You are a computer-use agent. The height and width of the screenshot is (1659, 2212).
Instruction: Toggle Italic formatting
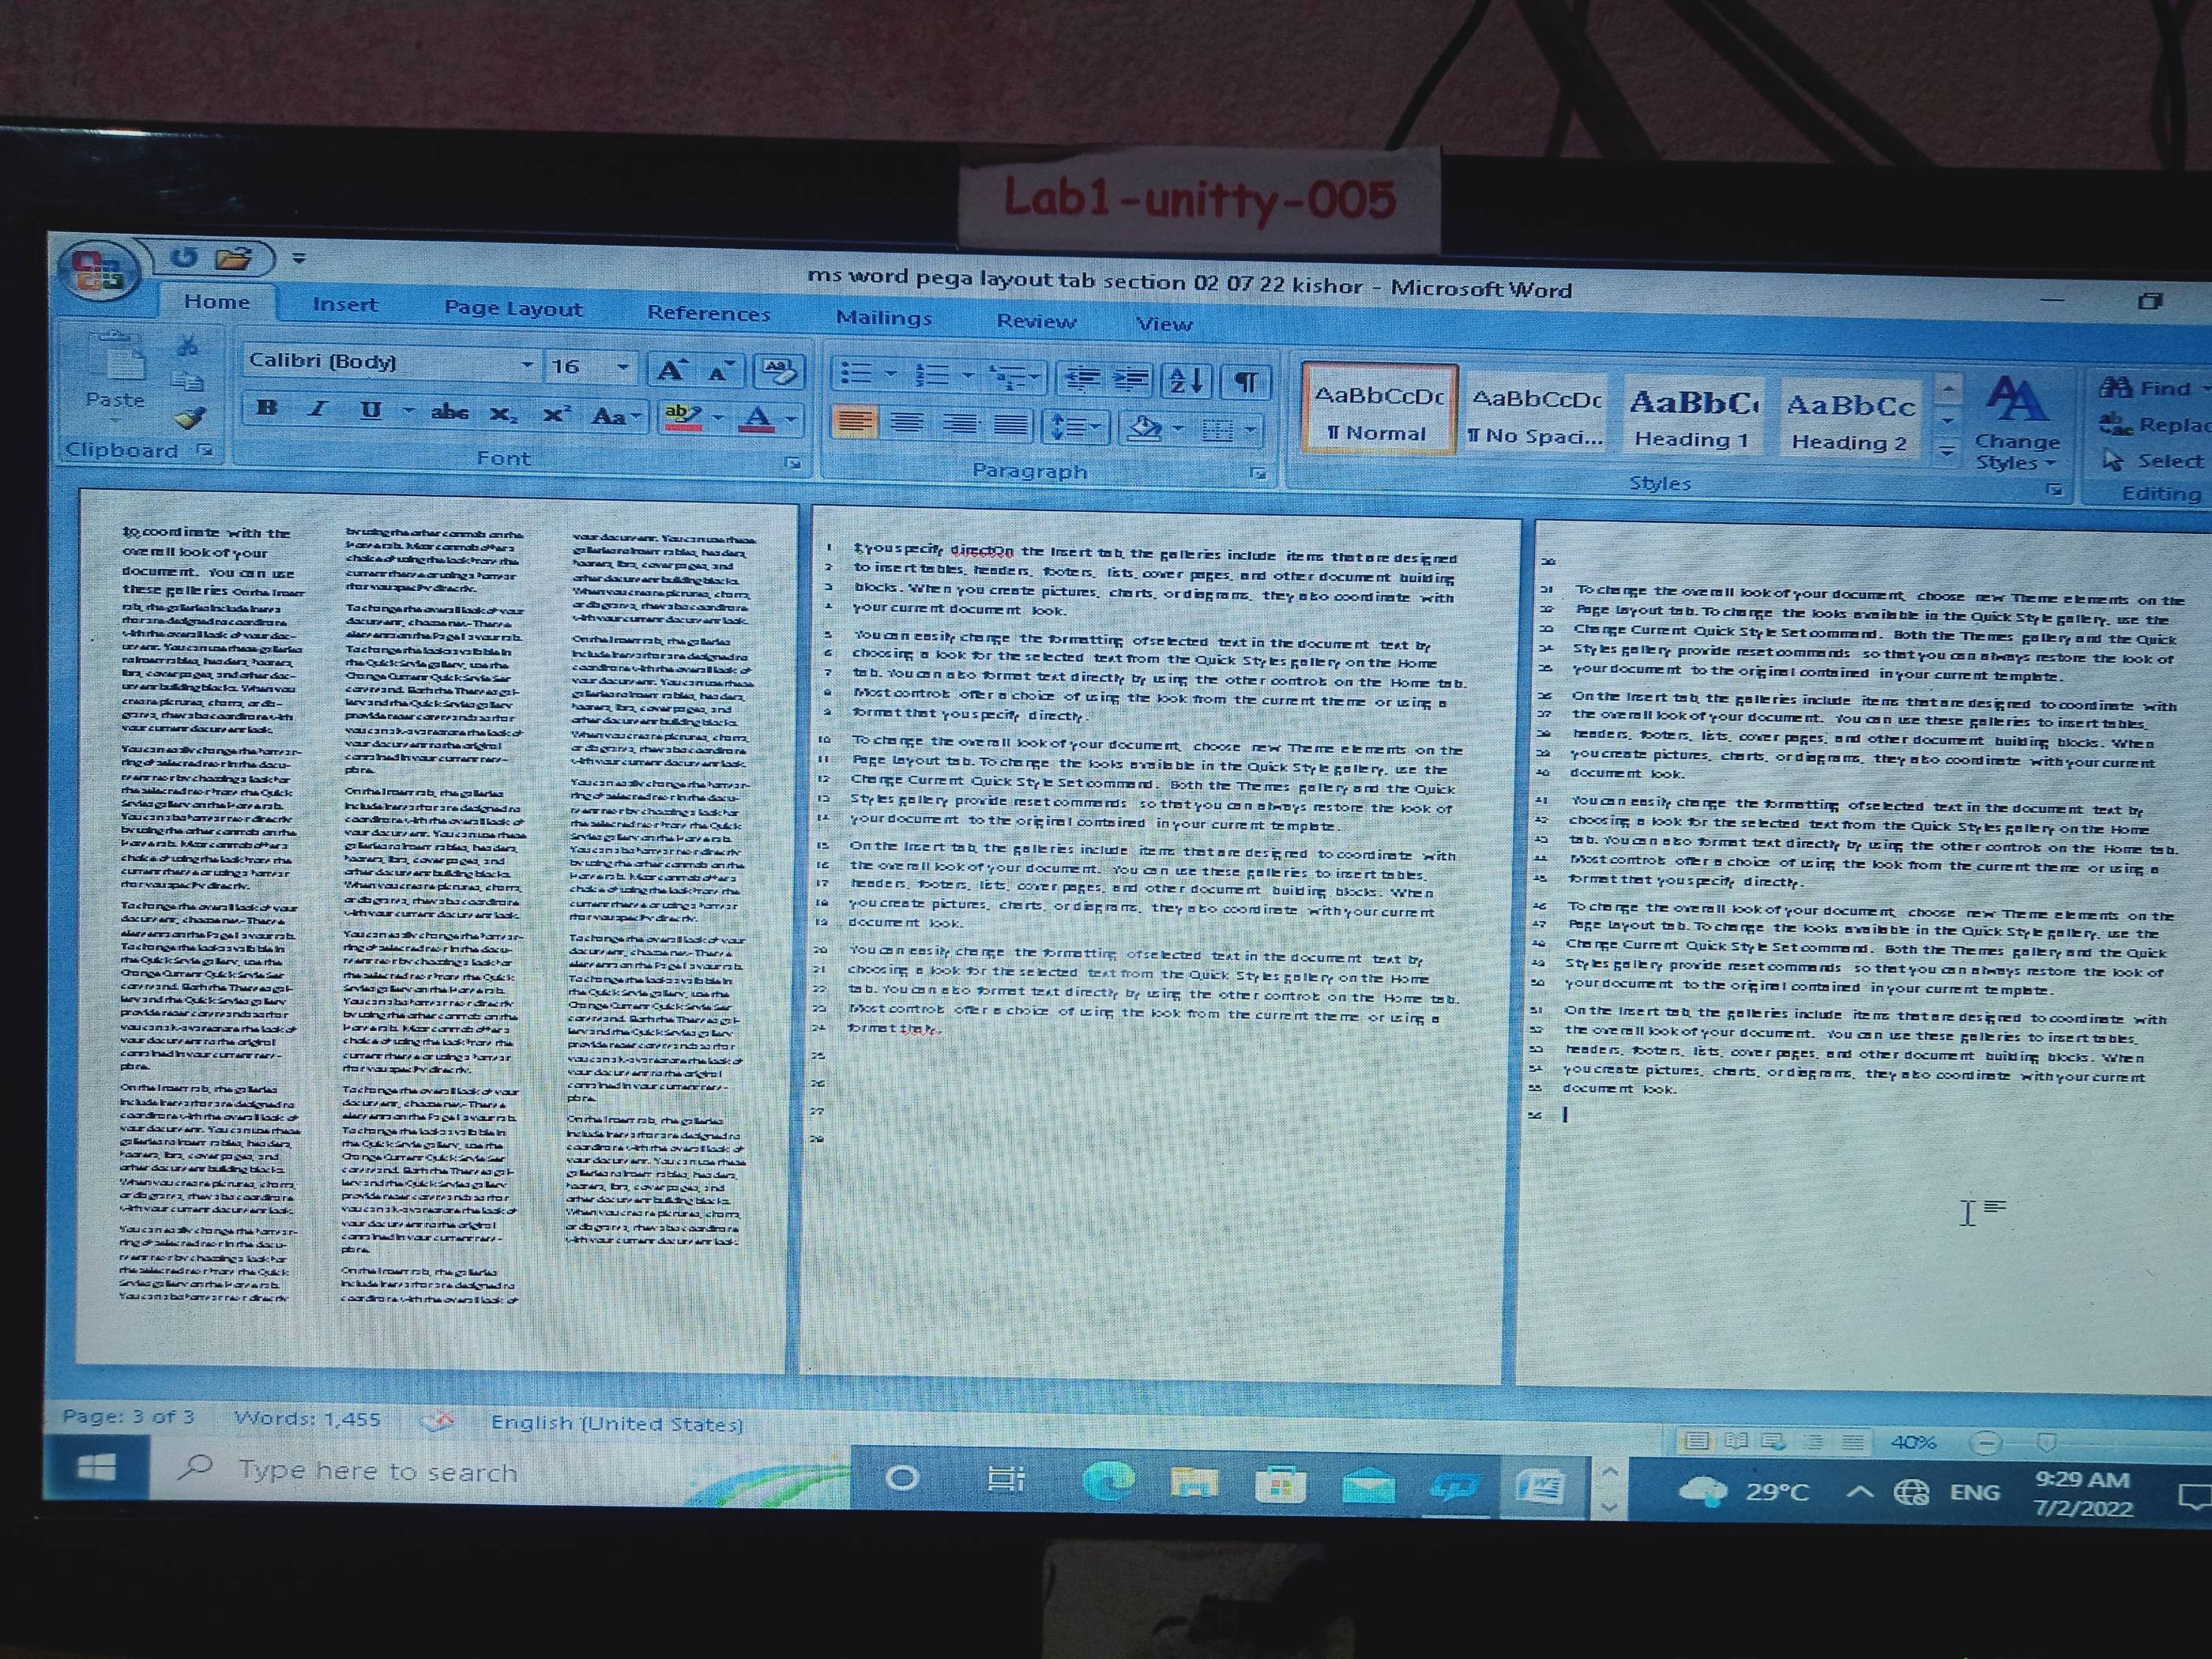coord(318,409)
